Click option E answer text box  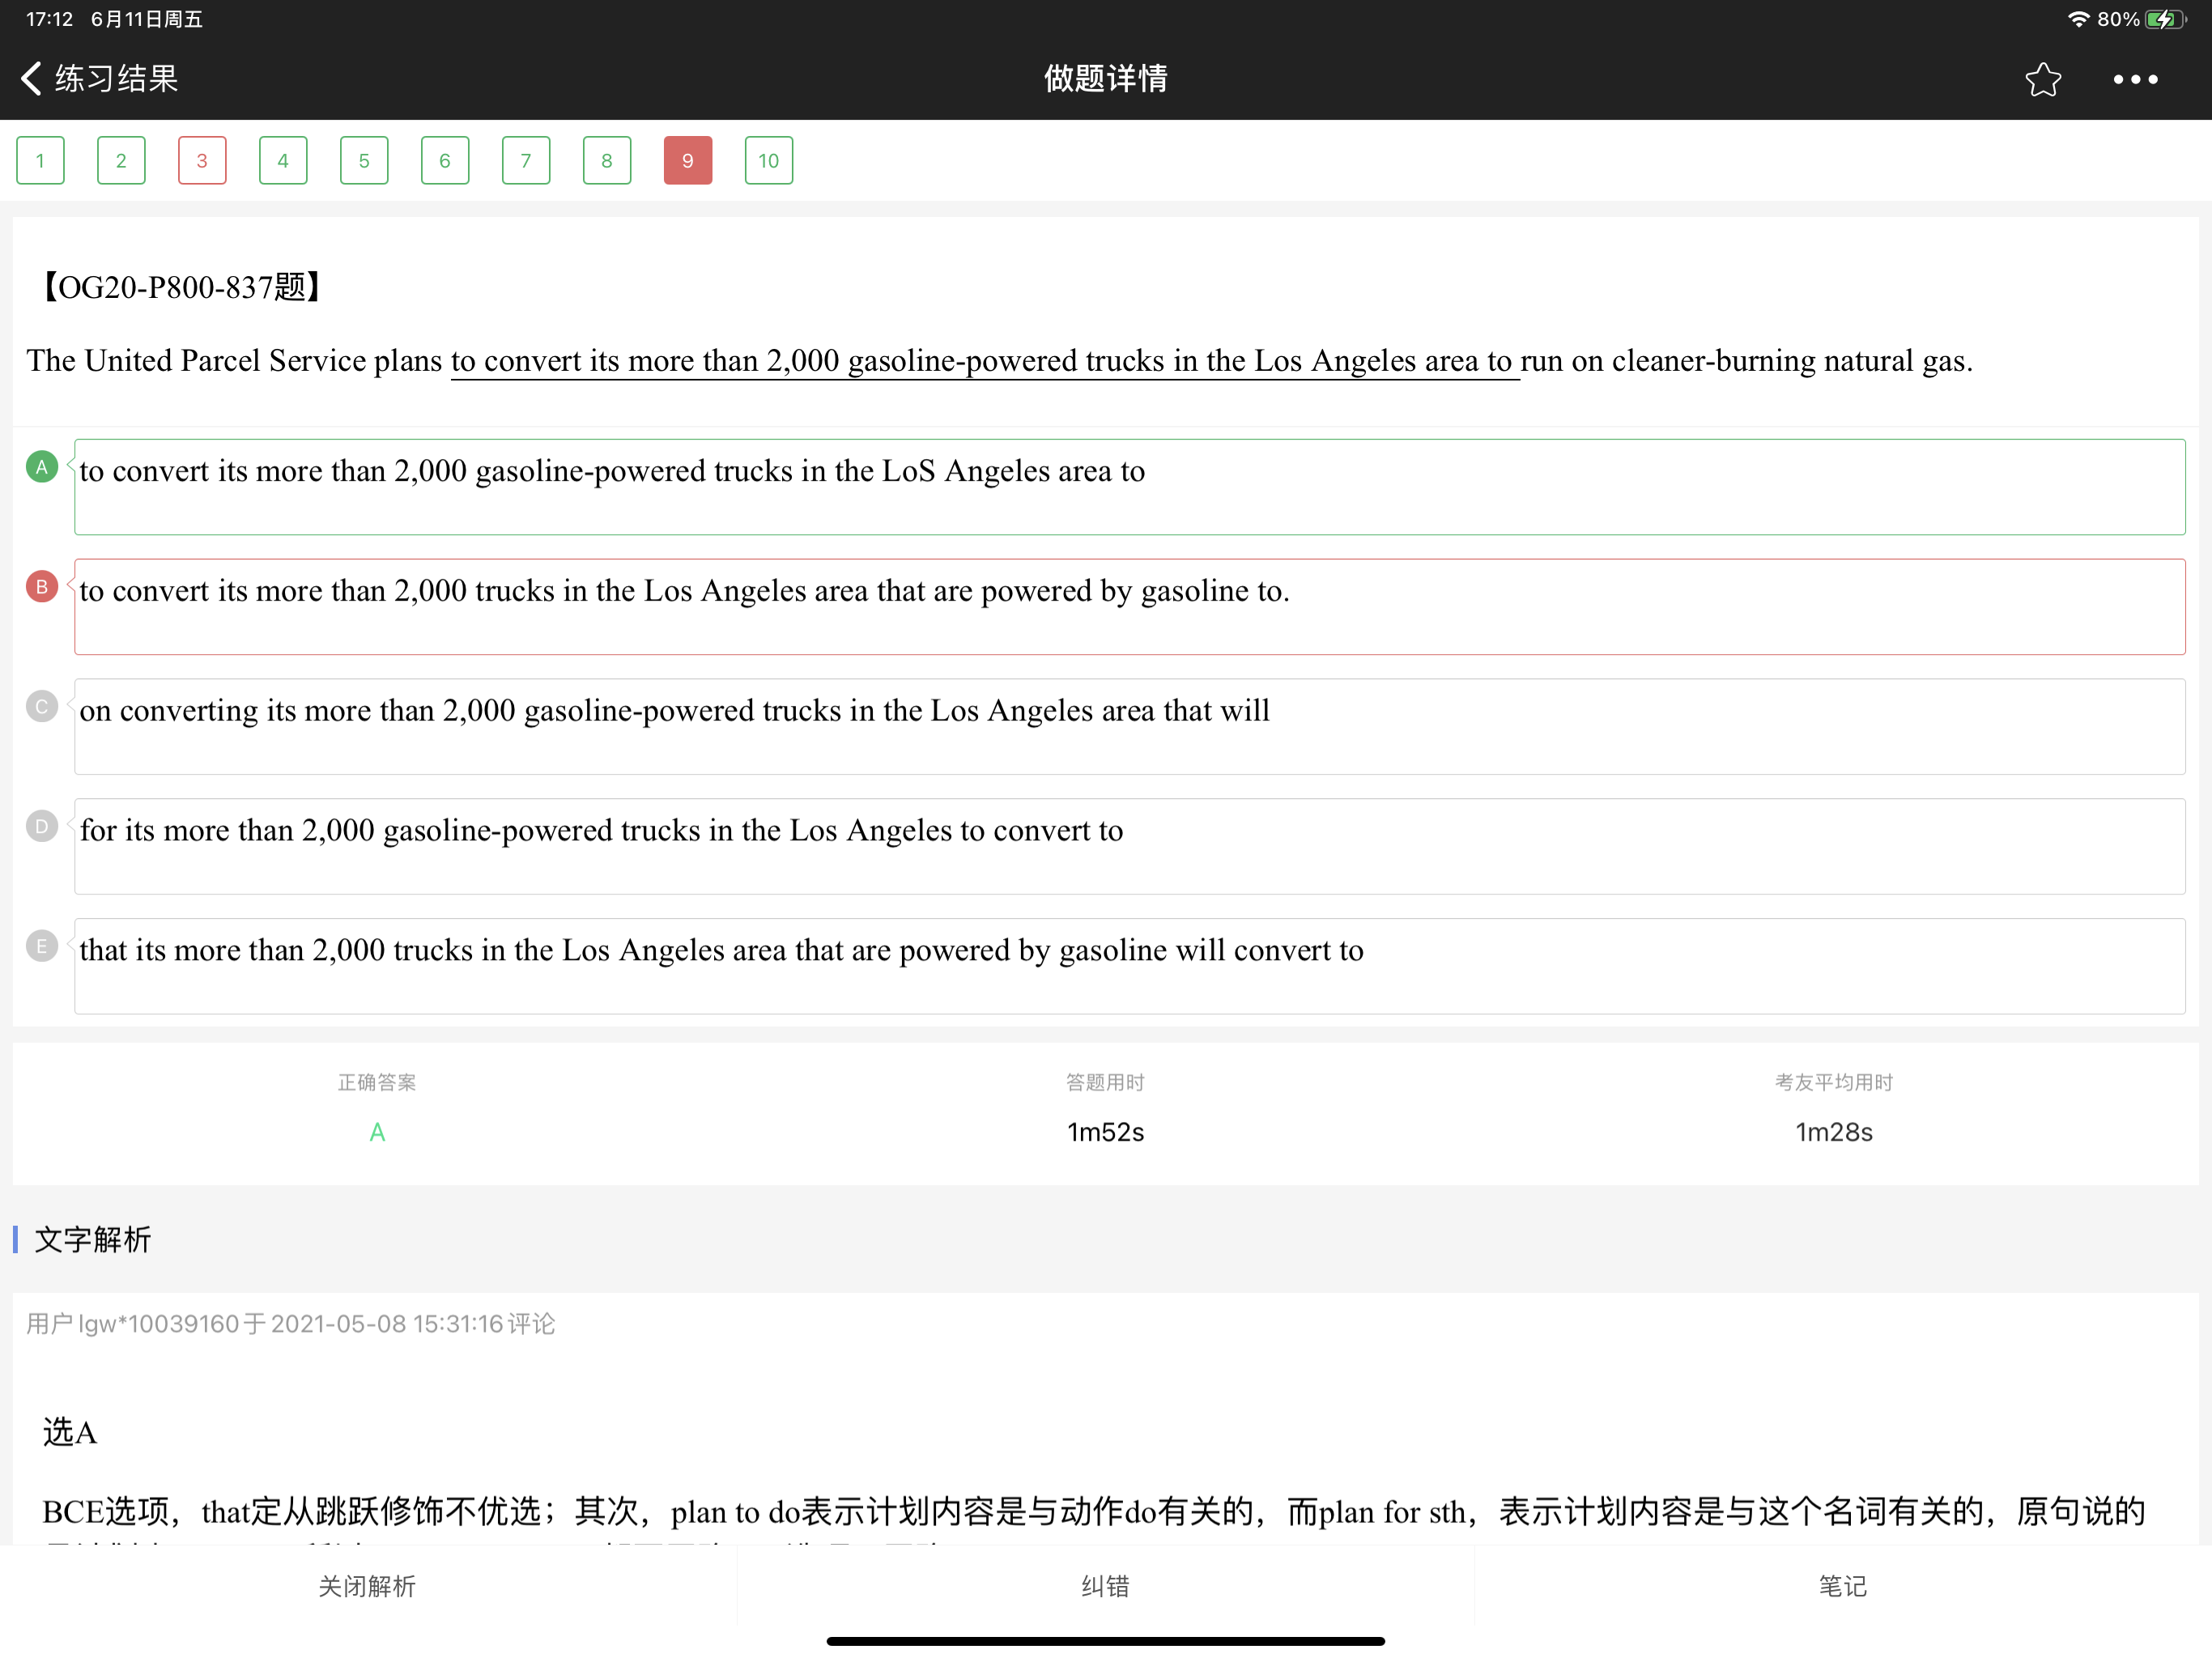pyautogui.click(x=1129, y=966)
